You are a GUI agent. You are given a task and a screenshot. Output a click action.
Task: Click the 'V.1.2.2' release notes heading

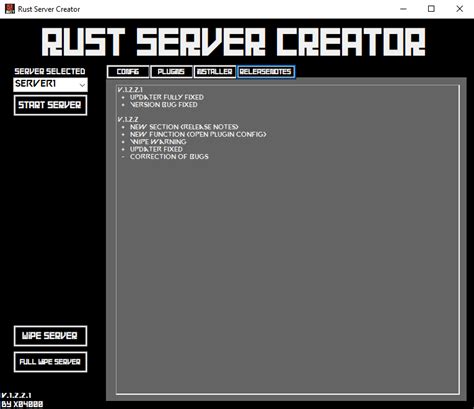click(128, 119)
